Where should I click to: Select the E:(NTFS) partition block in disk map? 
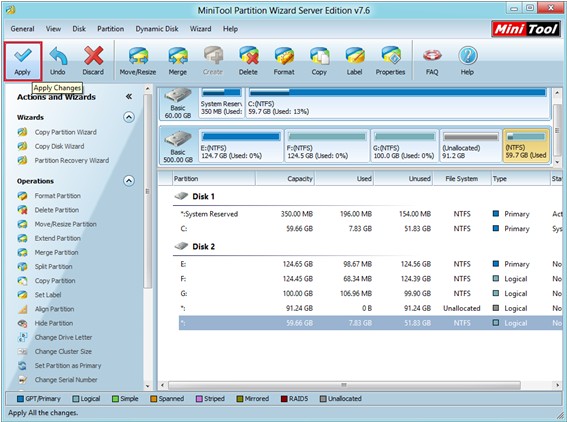coord(241,146)
